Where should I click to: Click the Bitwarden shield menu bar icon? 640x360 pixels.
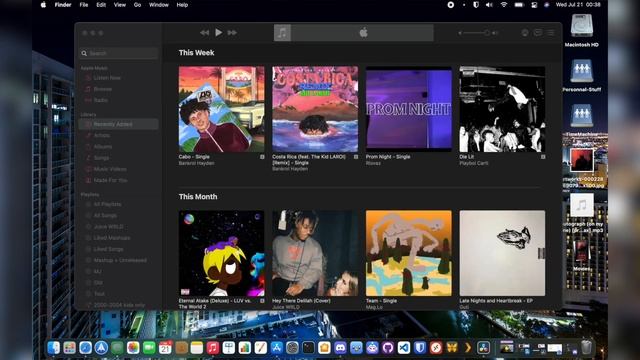476,5
